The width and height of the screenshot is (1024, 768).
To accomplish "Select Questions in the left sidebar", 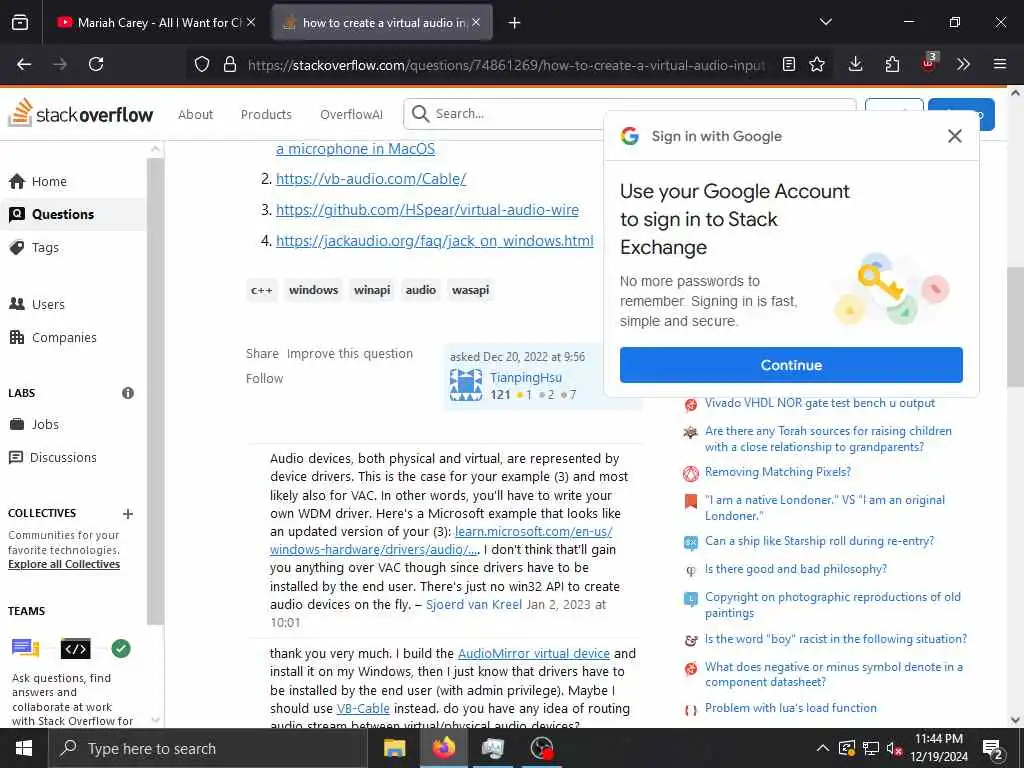I will tap(73, 214).
